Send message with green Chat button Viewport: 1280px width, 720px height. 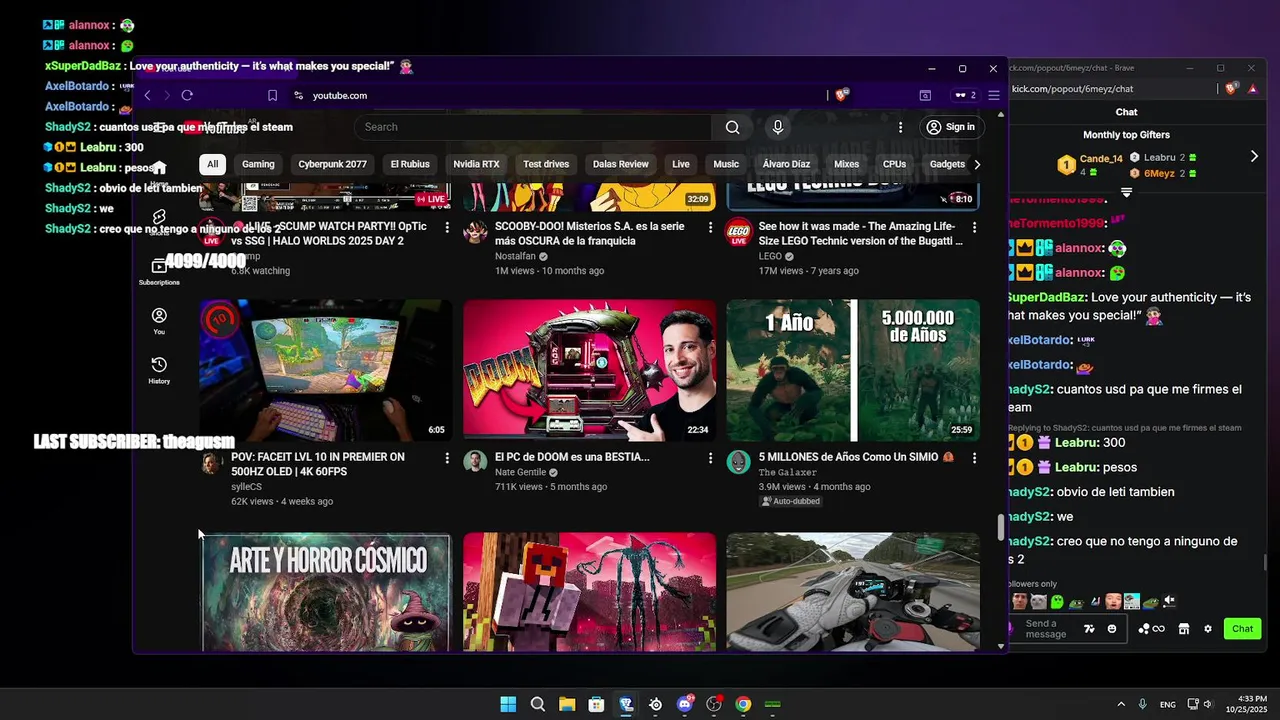[x=1242, y=629]
